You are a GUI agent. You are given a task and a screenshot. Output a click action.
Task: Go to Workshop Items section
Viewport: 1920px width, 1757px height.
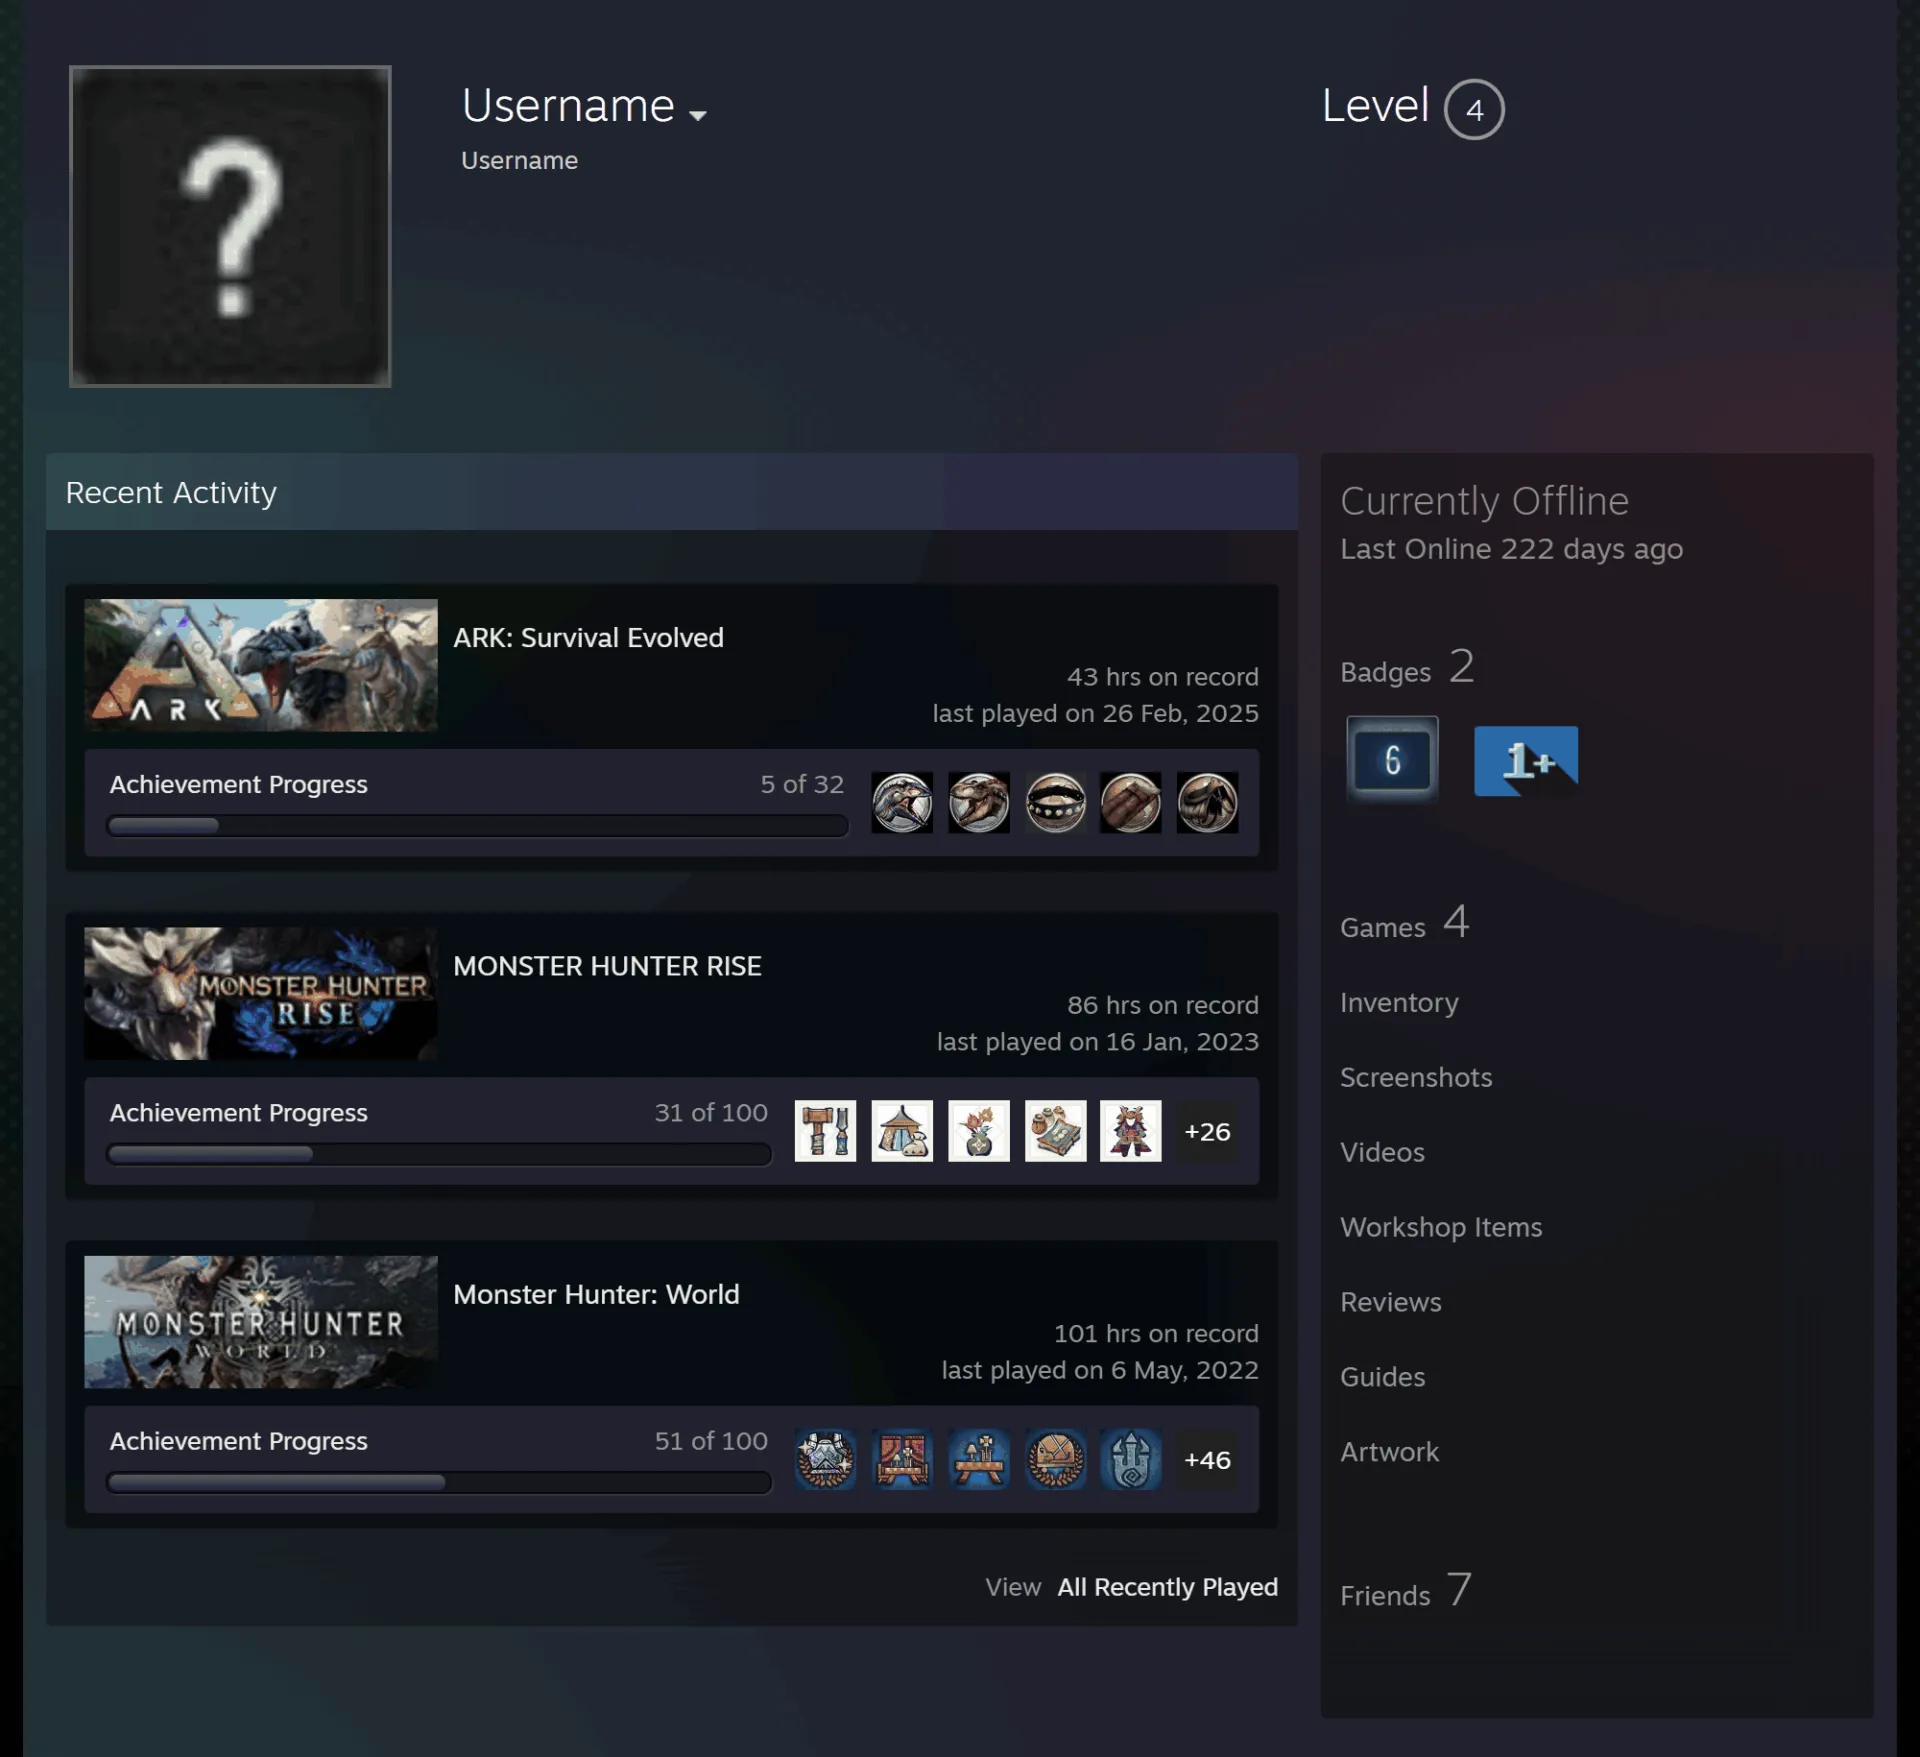[1441, 1227]
